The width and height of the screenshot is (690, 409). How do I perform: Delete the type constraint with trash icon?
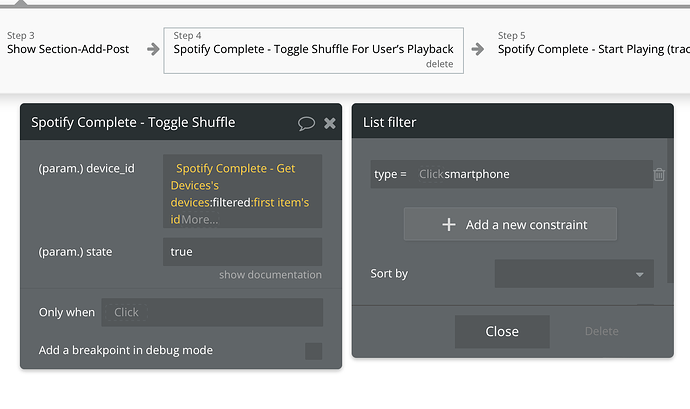coord(659,175)
